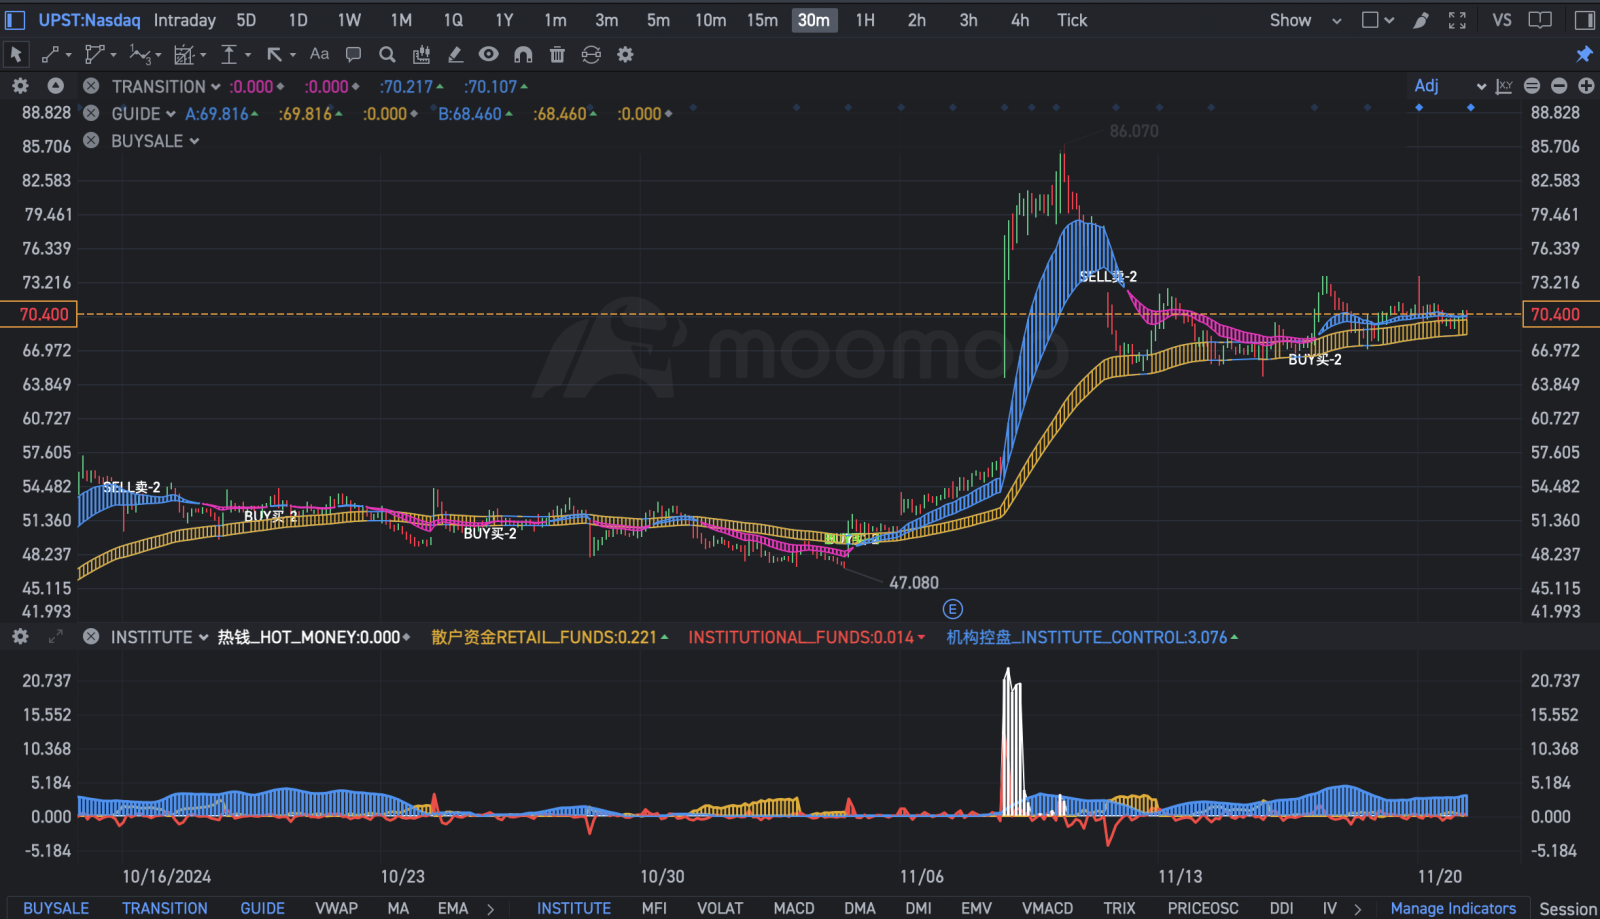
Task: Open the INSTITUTE sub-chart settings gear
Action: point(20,637)
